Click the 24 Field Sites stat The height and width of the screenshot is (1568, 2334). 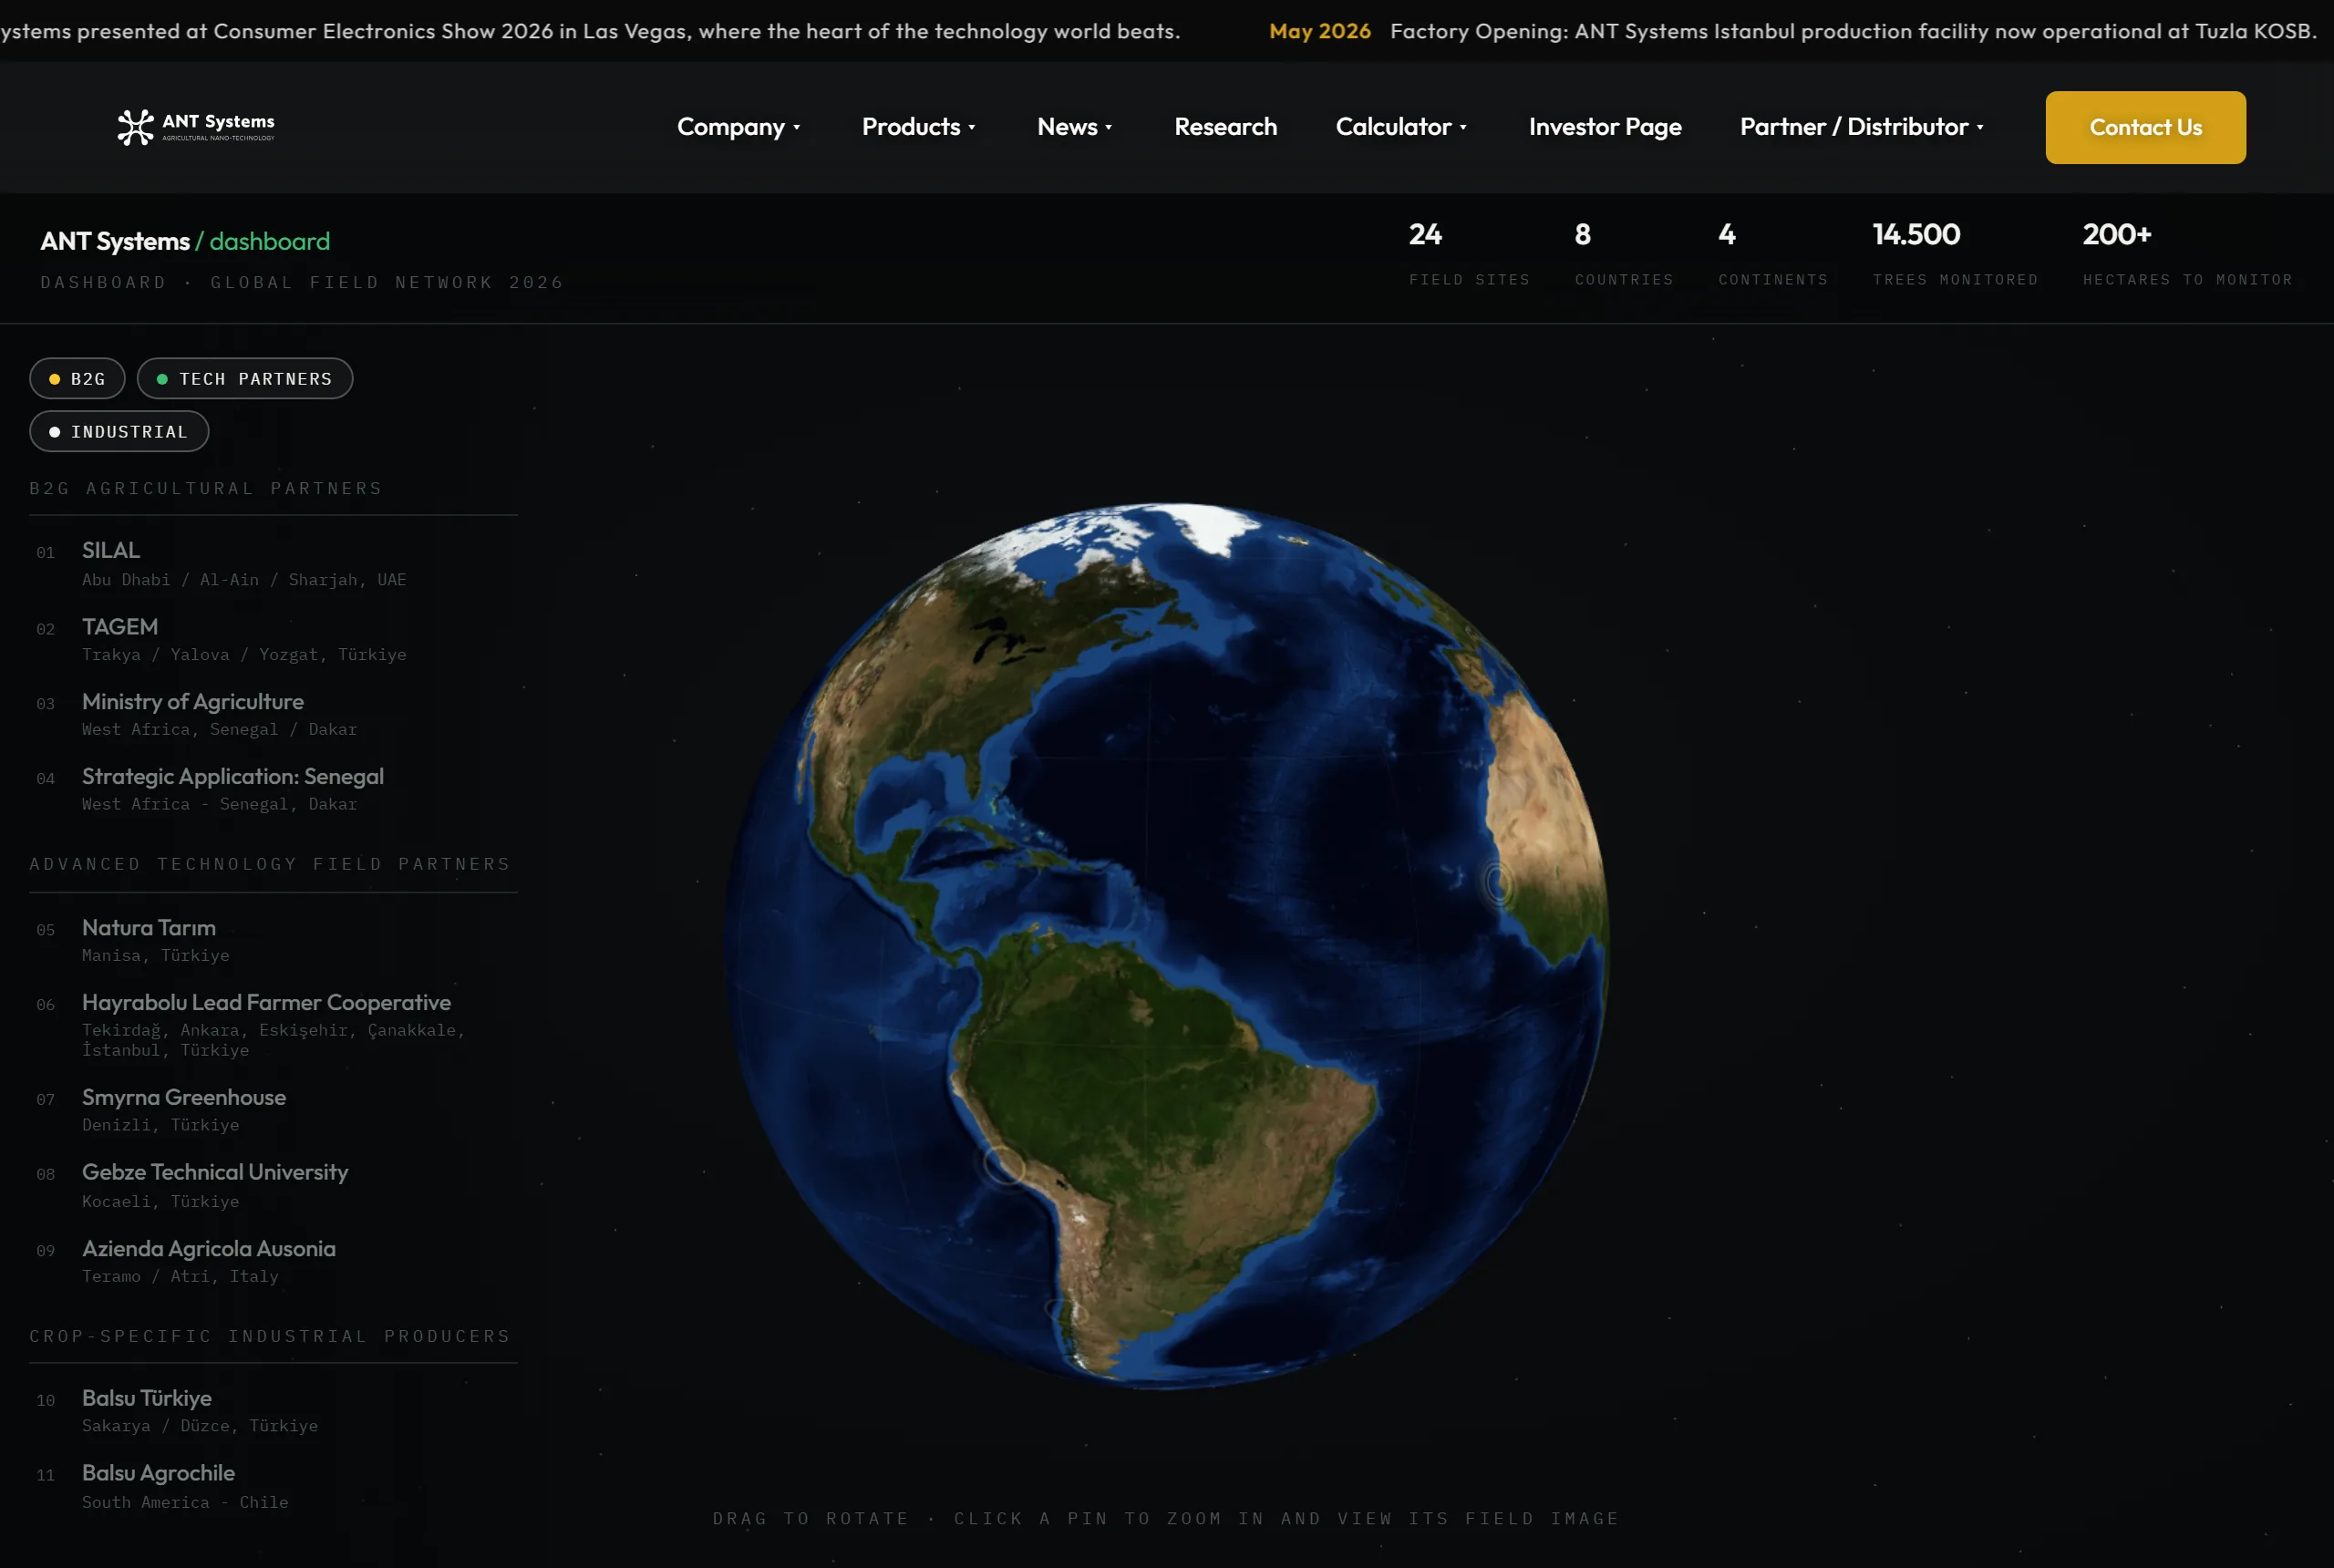click(x=1469, y=254)
